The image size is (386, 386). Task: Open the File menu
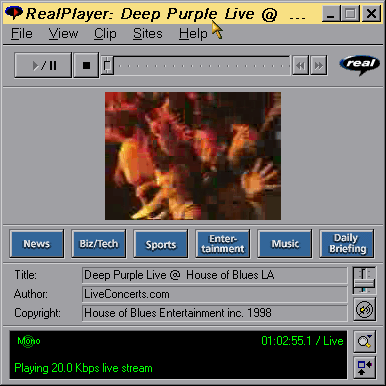click(22, 34)
